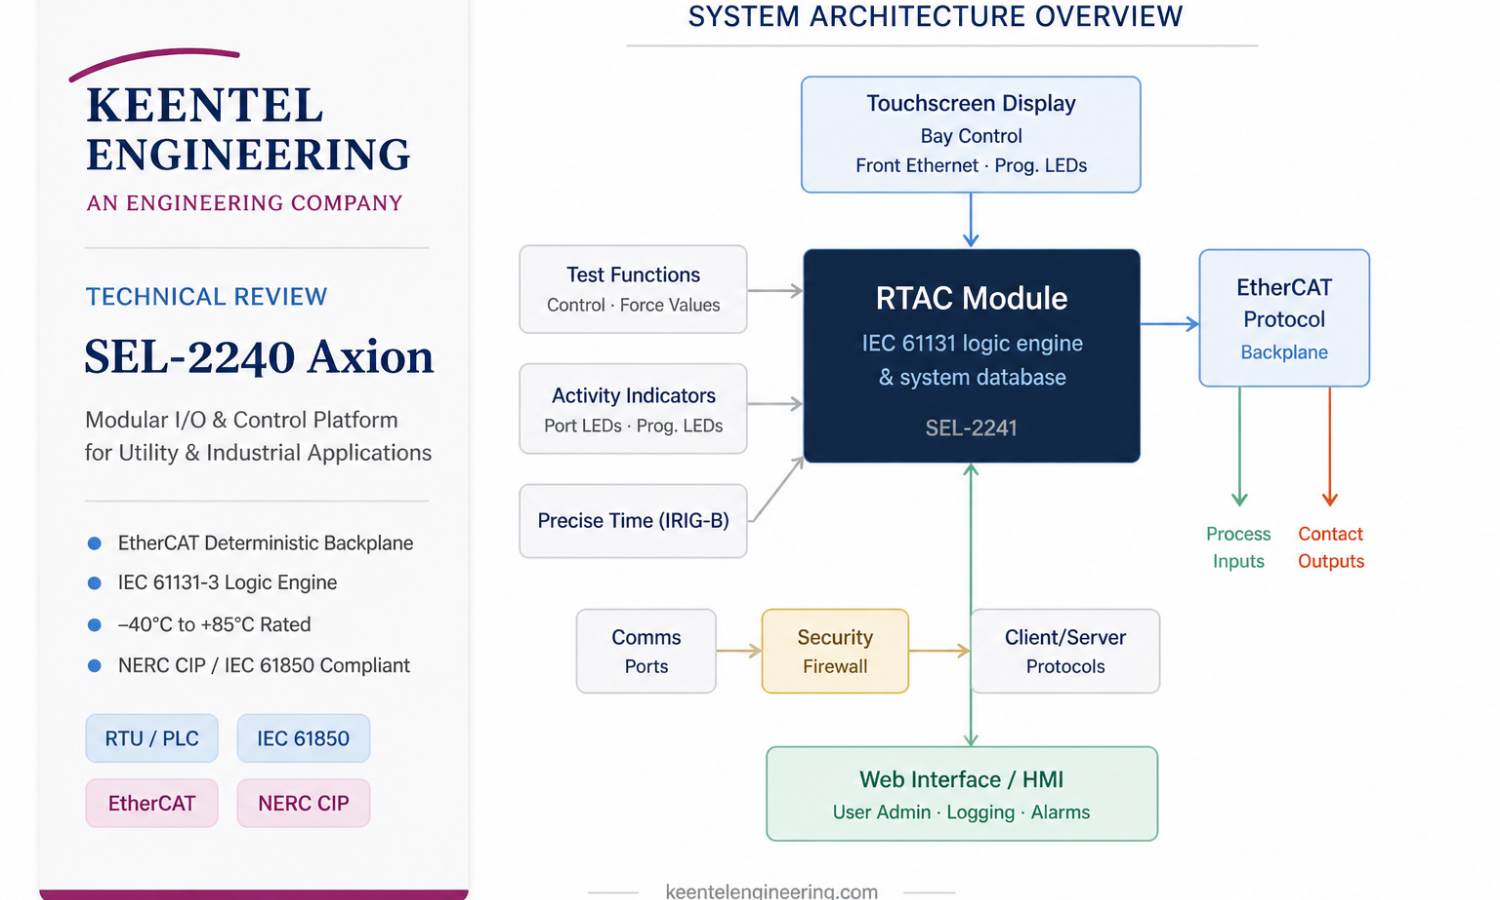The image size is (1500, 900).
Task: Click 'IEC 61131-3 Logic Engine' bullet text
Action: pos(227,583)
